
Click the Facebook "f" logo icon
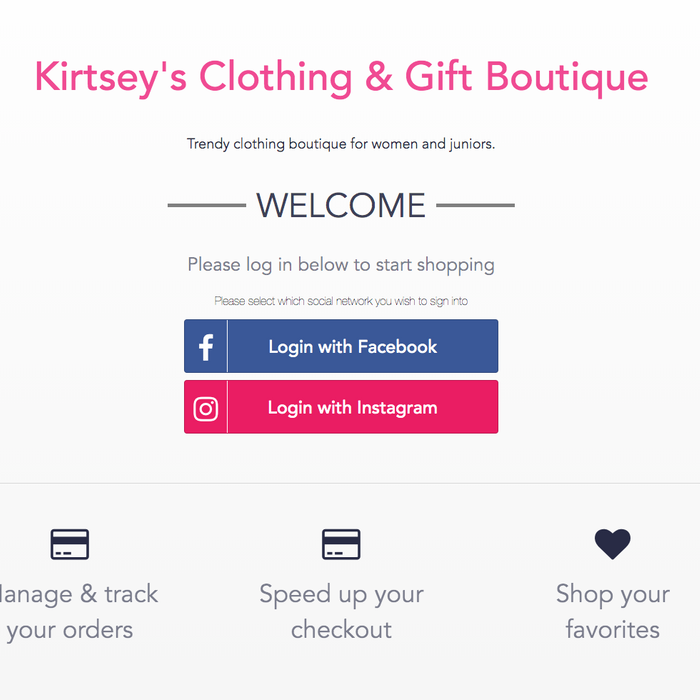[x=206, y=347]
